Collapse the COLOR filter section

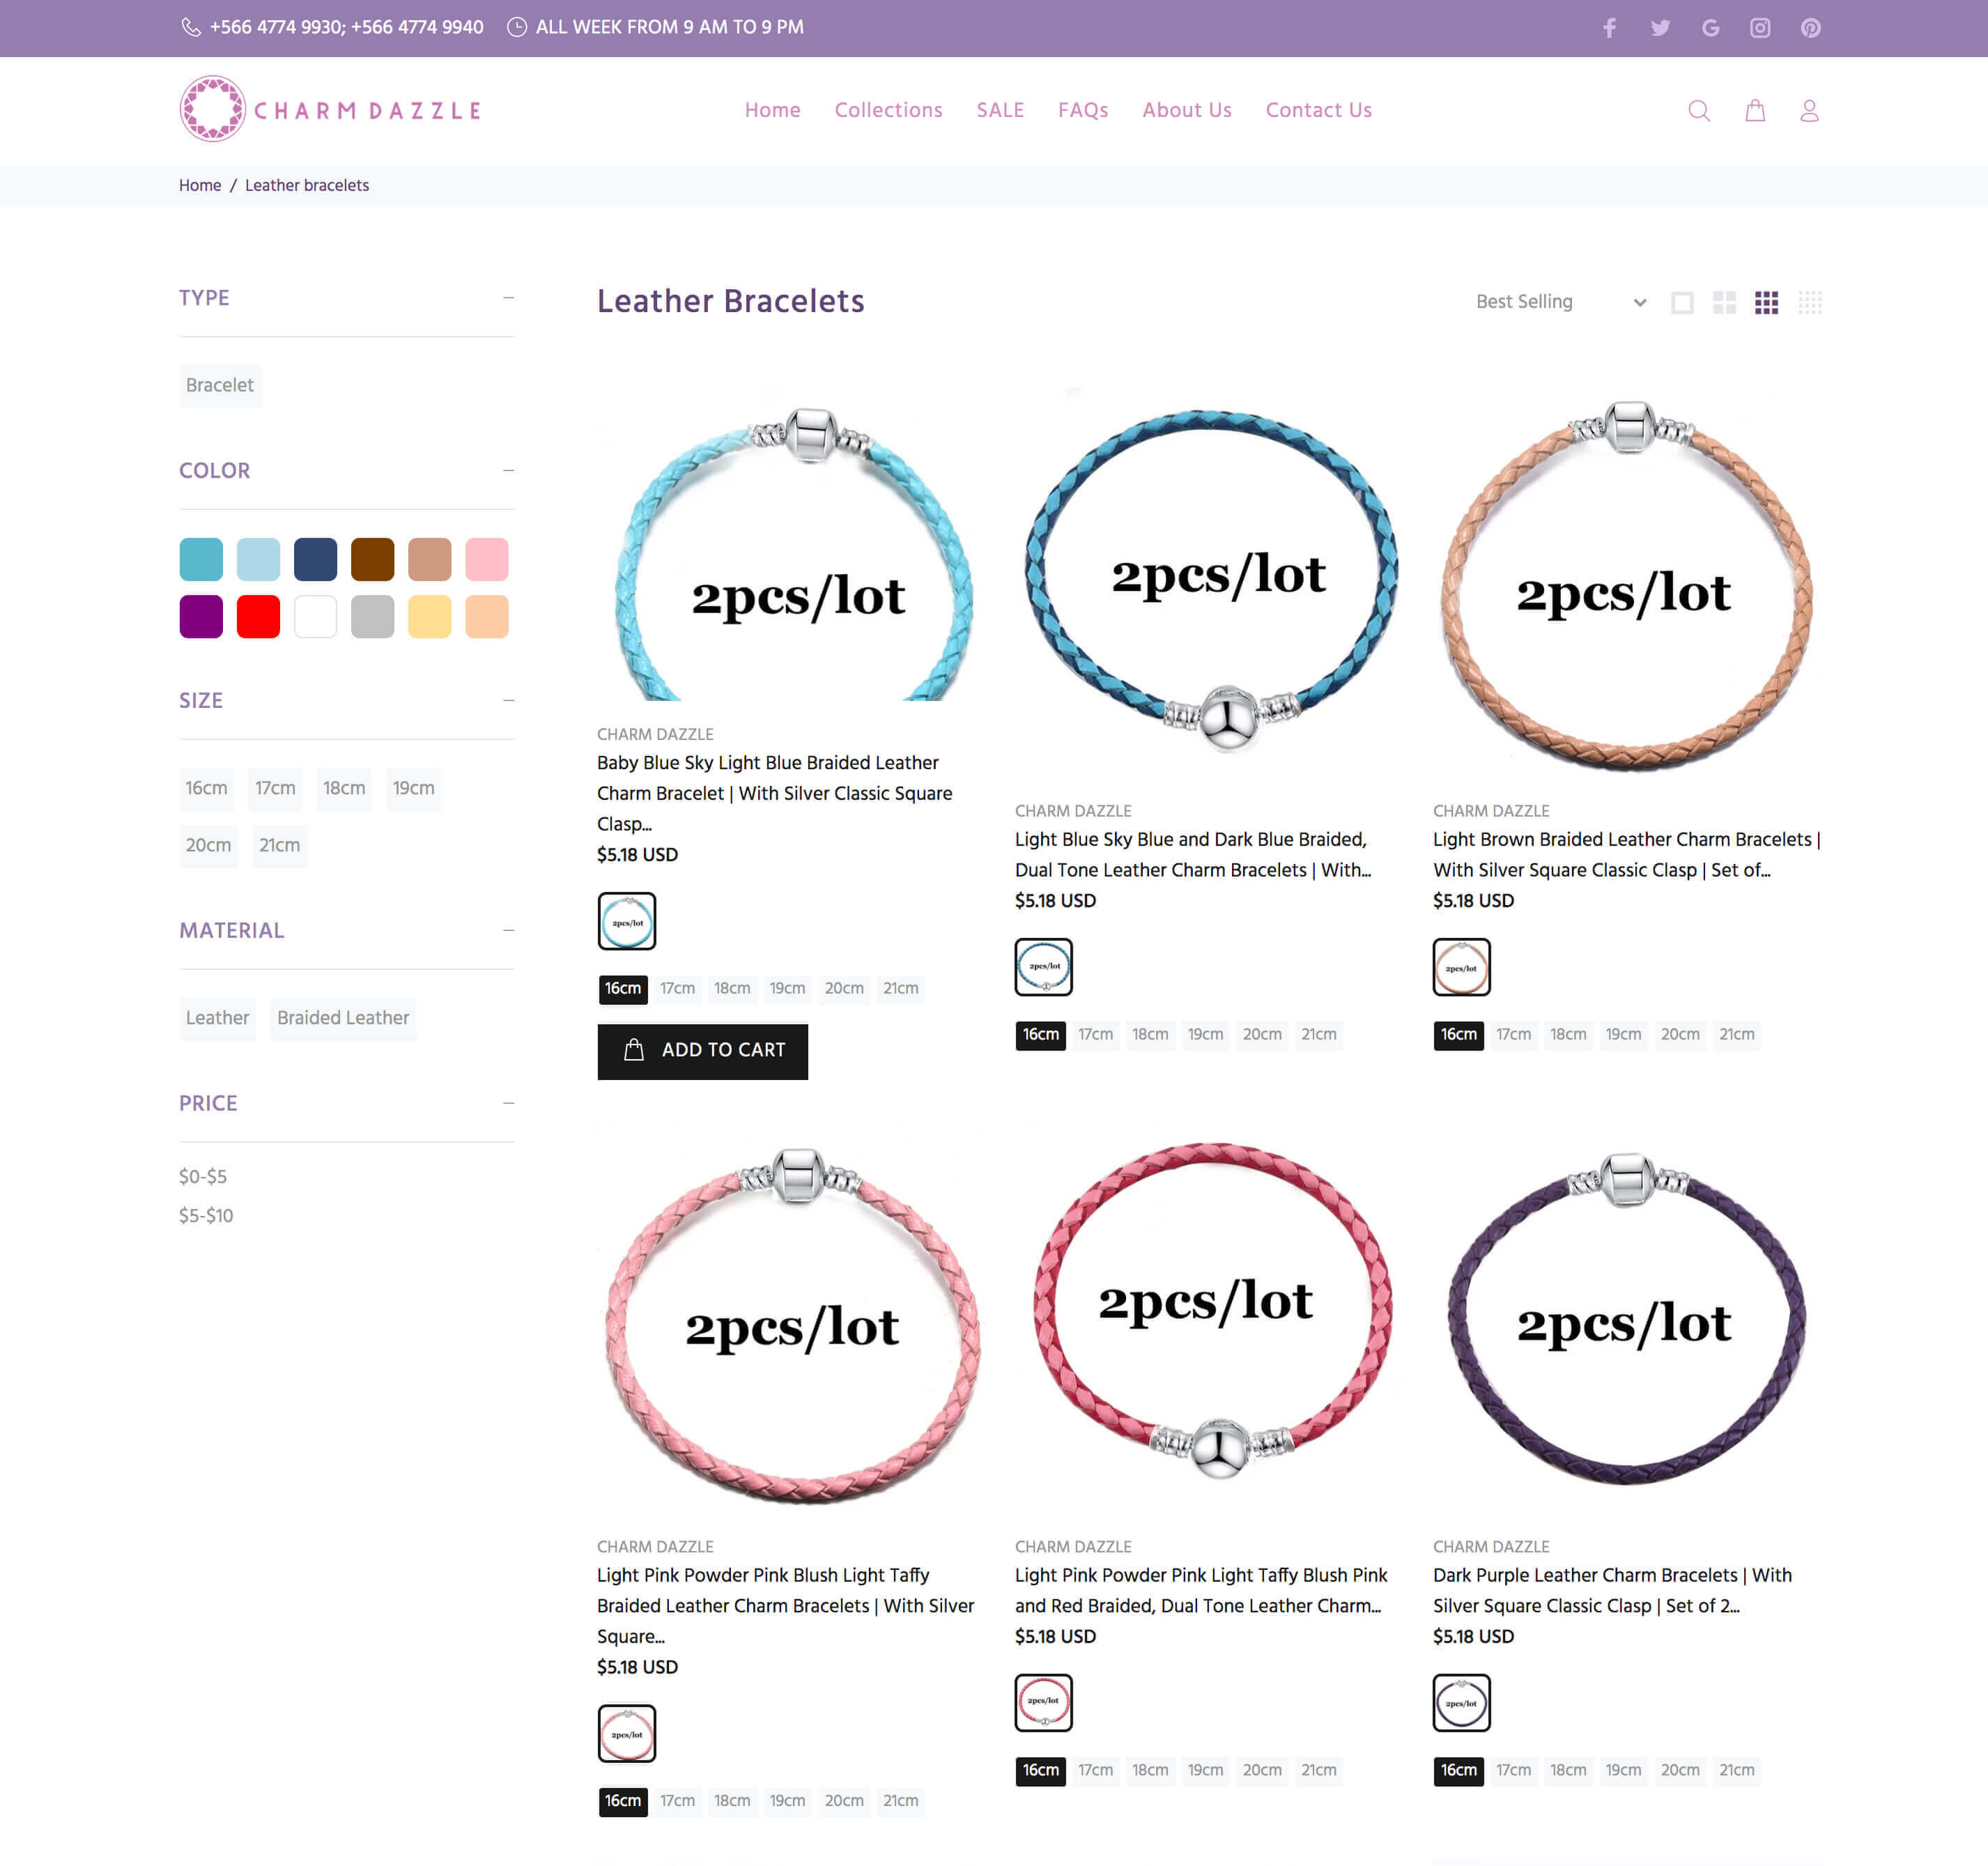pyautogui.click(x=508, y=470)
